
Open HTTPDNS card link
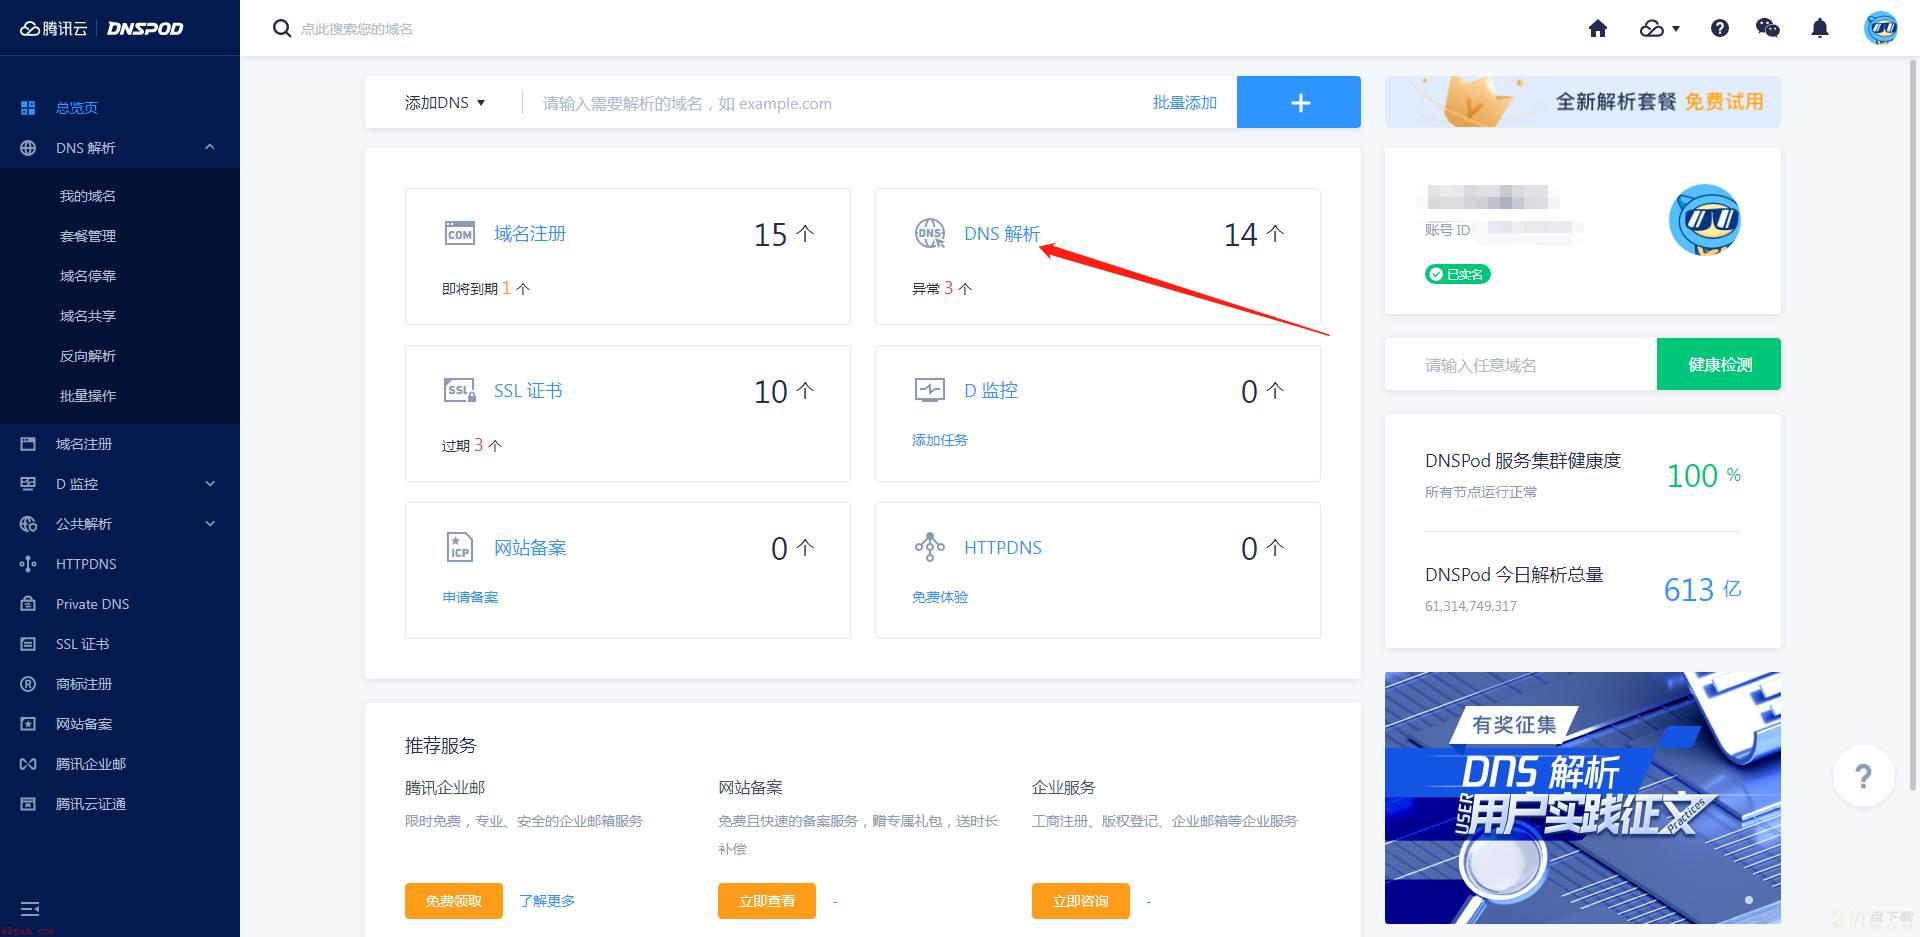[1003, 548]
